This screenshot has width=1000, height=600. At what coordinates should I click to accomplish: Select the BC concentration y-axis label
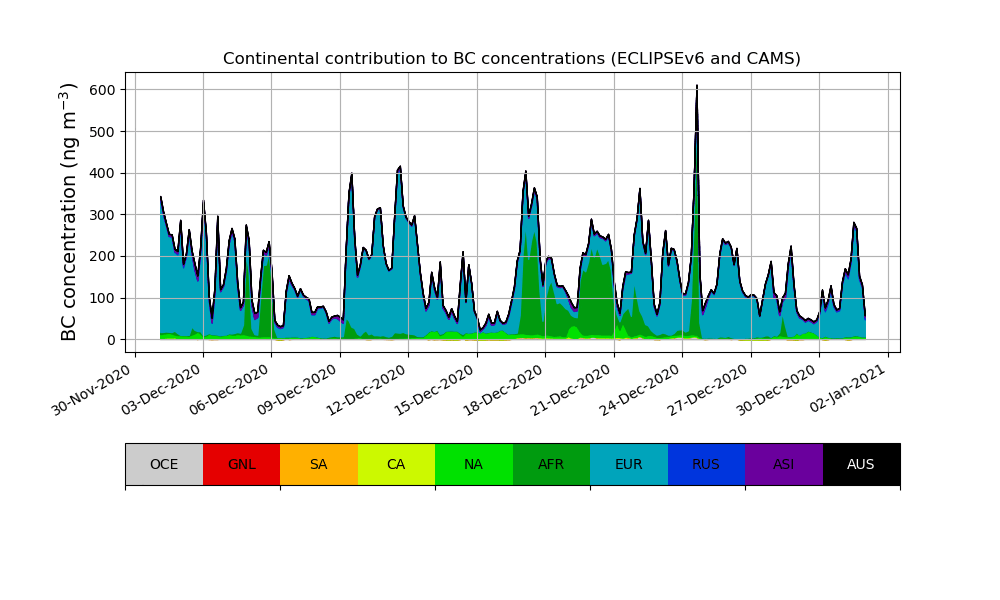[x=69, y=212]
